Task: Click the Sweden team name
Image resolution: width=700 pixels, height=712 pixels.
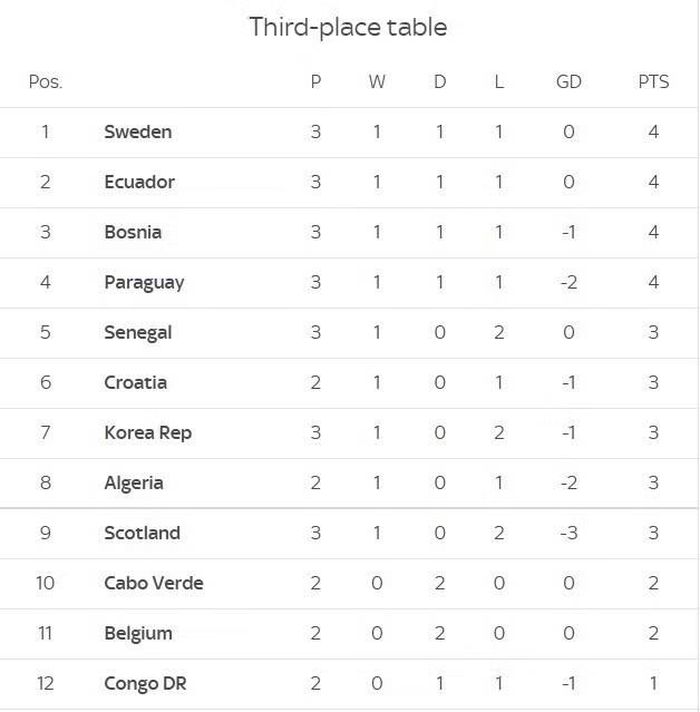Action: (138, 132)
